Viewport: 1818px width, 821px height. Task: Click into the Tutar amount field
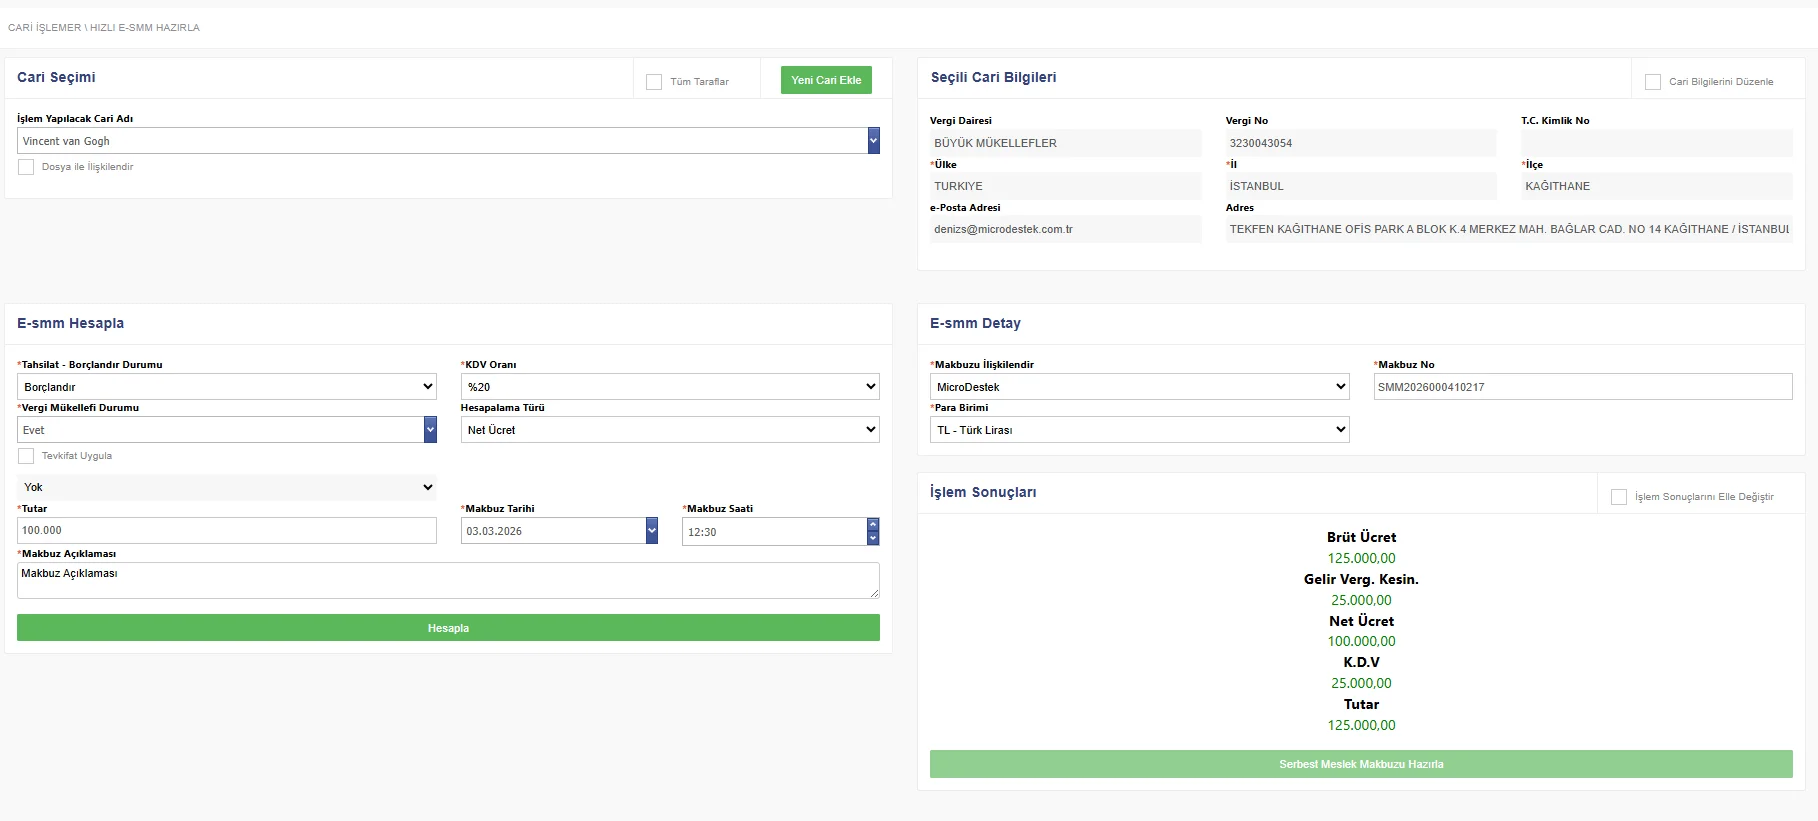227,531
